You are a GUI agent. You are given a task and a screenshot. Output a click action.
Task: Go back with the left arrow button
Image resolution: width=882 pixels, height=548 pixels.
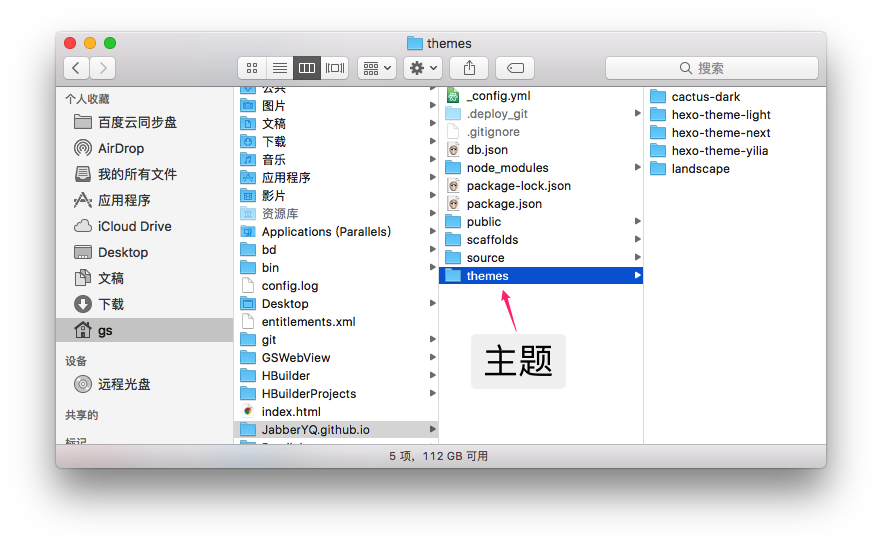tap(77, 68)
